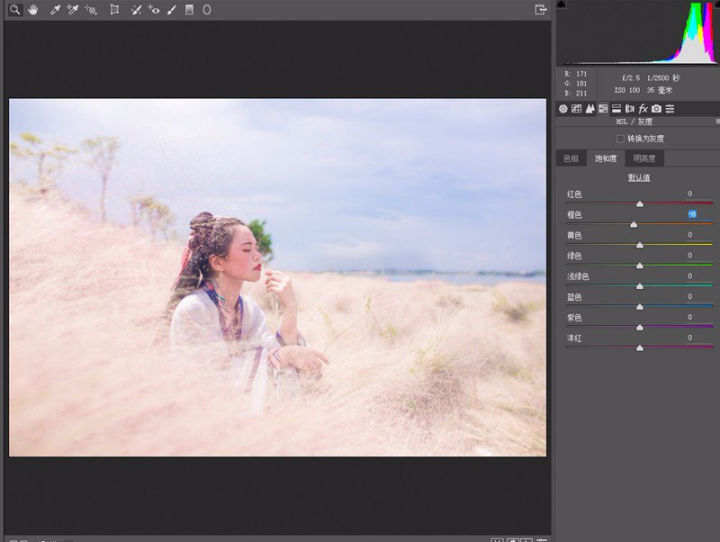
Task: Select the White Balance eyedropper tool
Action: pos(55,9)
